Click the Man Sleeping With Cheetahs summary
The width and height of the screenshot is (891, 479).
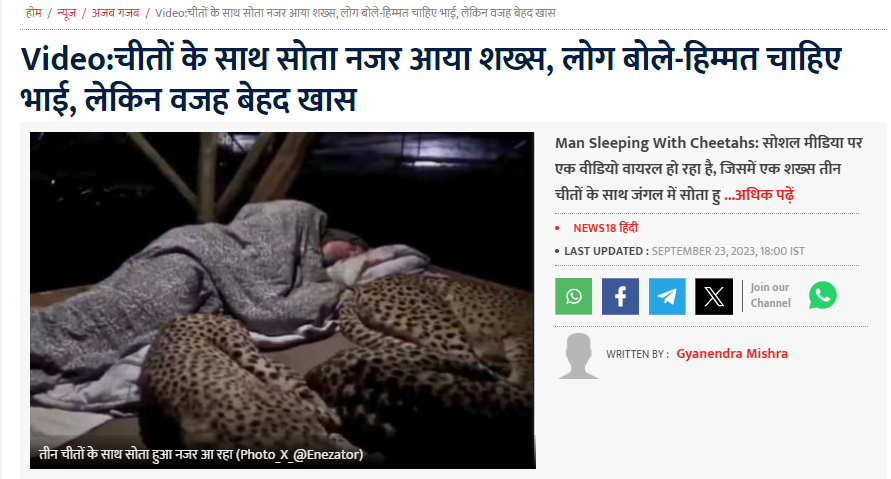pyautogui.click(x=709, y=169)
